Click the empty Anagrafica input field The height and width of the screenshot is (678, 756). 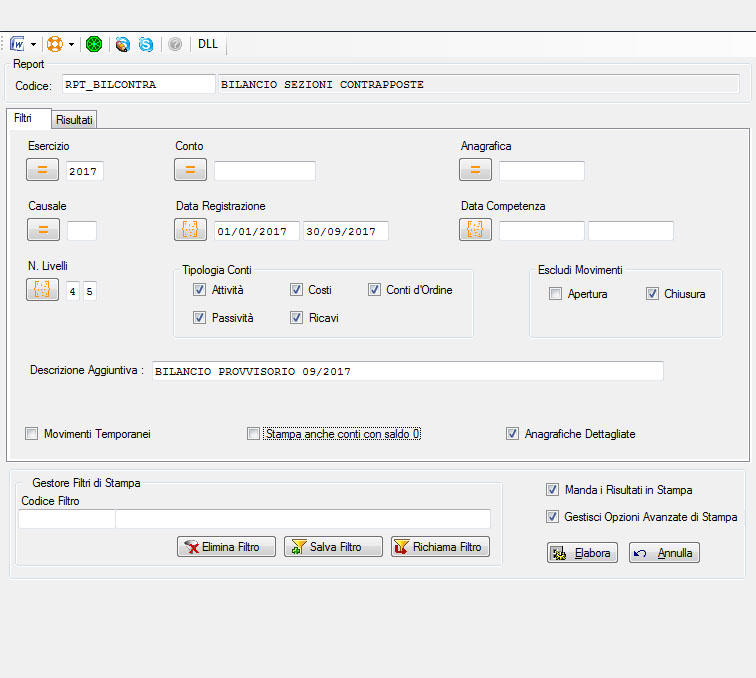[x=542, y=171]
